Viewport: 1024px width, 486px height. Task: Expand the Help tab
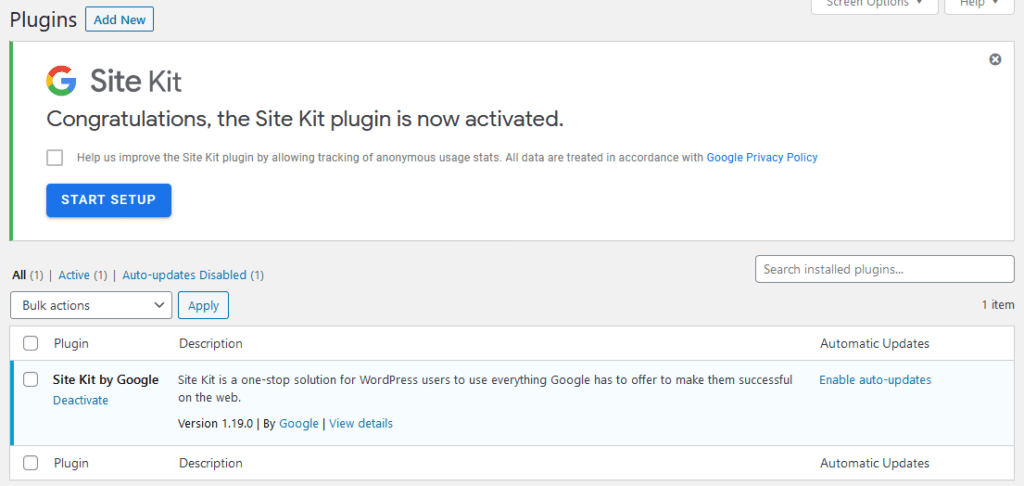[979, 4]
